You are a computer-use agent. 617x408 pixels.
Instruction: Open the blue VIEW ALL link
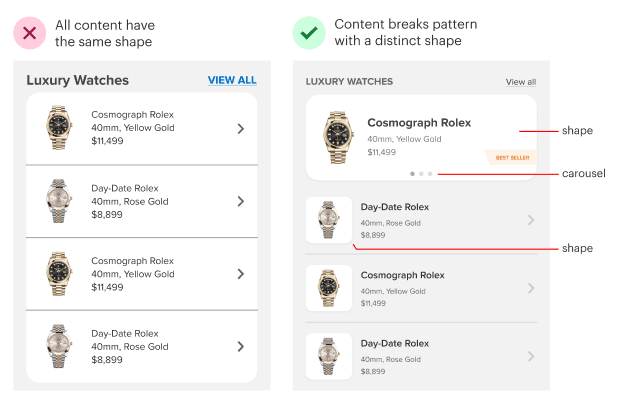click(x=232, y=80)
